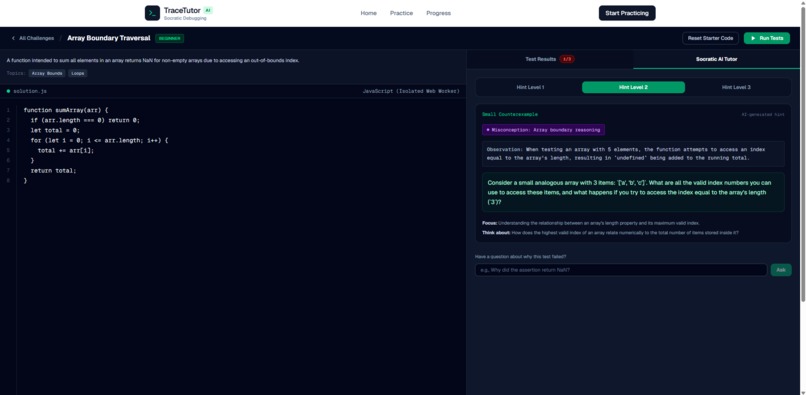Click the page vertical scrollbar
Screen dimensions: 806x395
click(803, 154)
